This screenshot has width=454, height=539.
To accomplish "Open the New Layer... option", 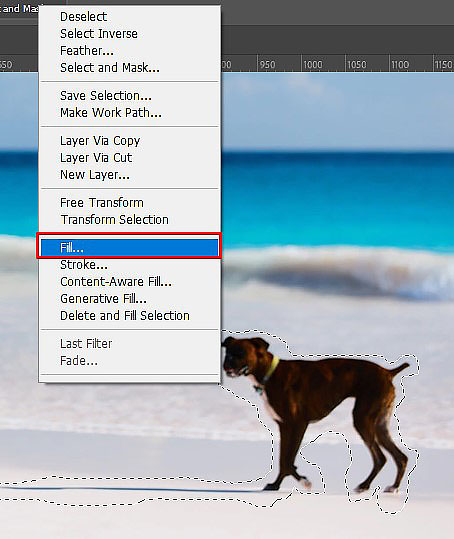I will (129, 175).
